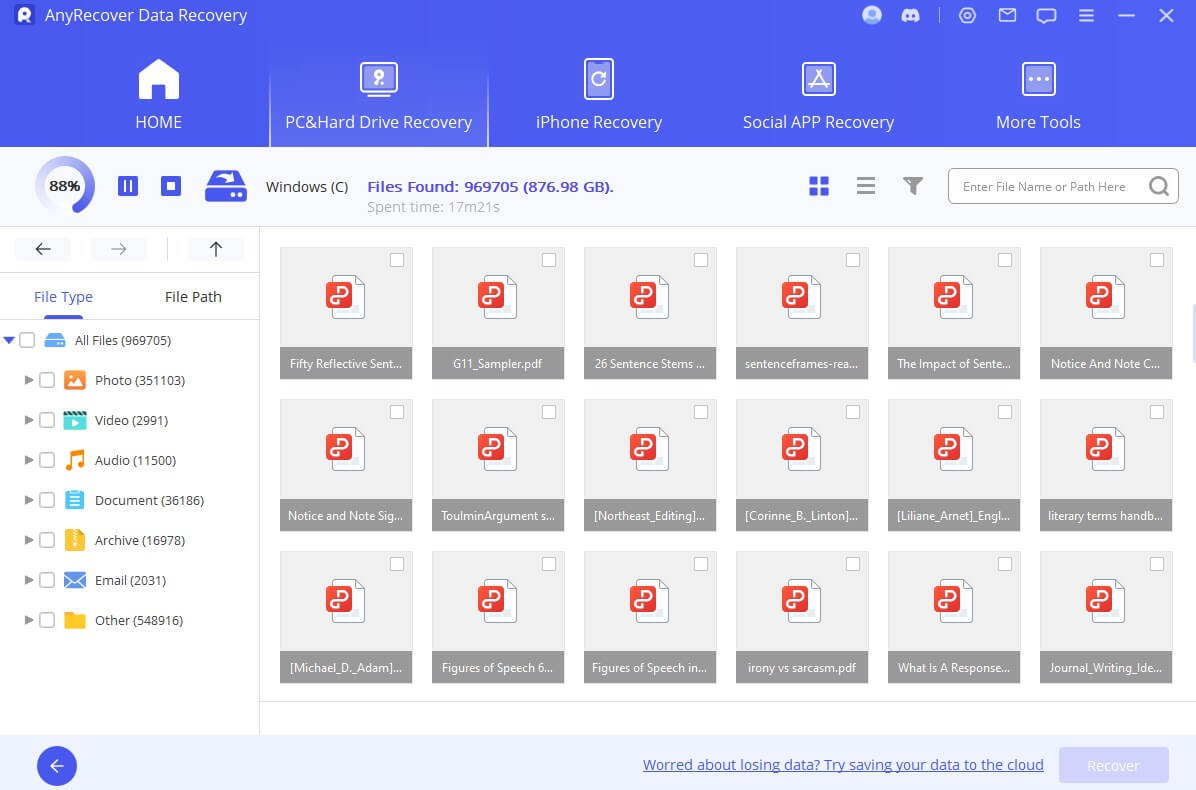
Task: Open the iPhone Recovery section
Action: coord(598,95)
